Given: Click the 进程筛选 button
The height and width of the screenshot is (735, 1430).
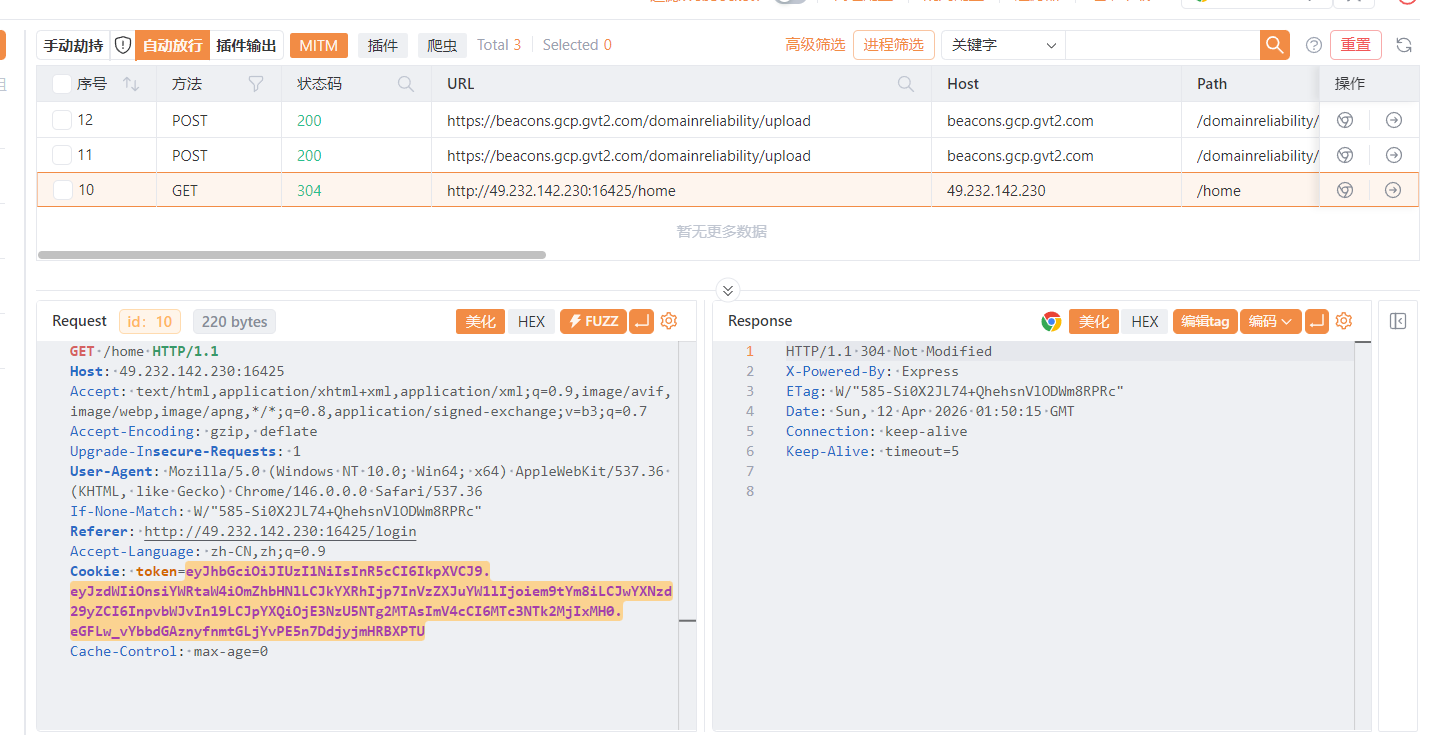Looking at the screenshot, I should (x=894, y=45).
